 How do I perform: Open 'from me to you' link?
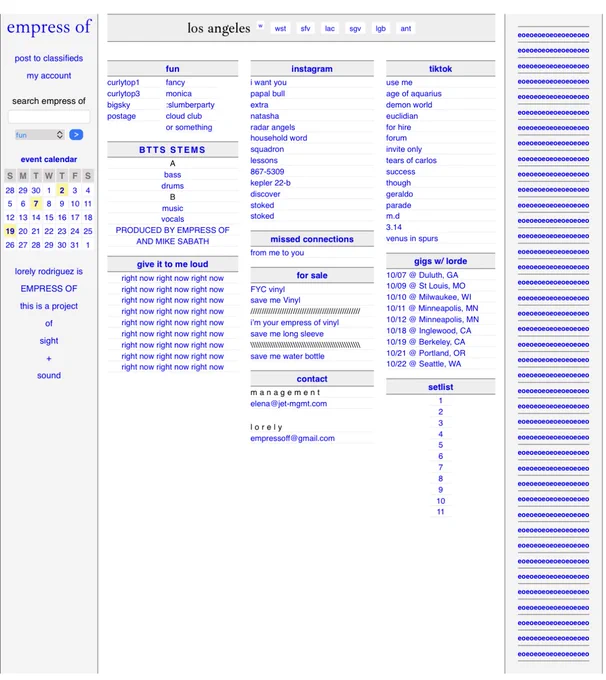(277, 253)
